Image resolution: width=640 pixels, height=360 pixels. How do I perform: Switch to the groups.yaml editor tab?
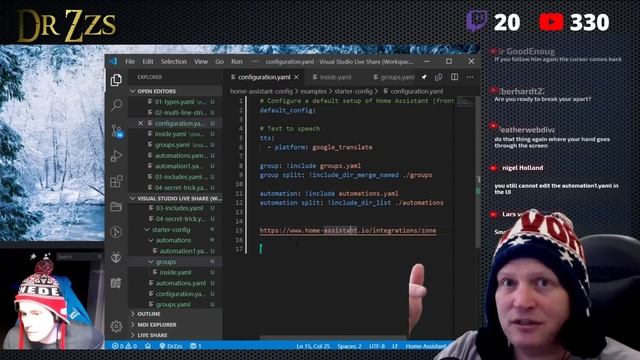(393, 77)
